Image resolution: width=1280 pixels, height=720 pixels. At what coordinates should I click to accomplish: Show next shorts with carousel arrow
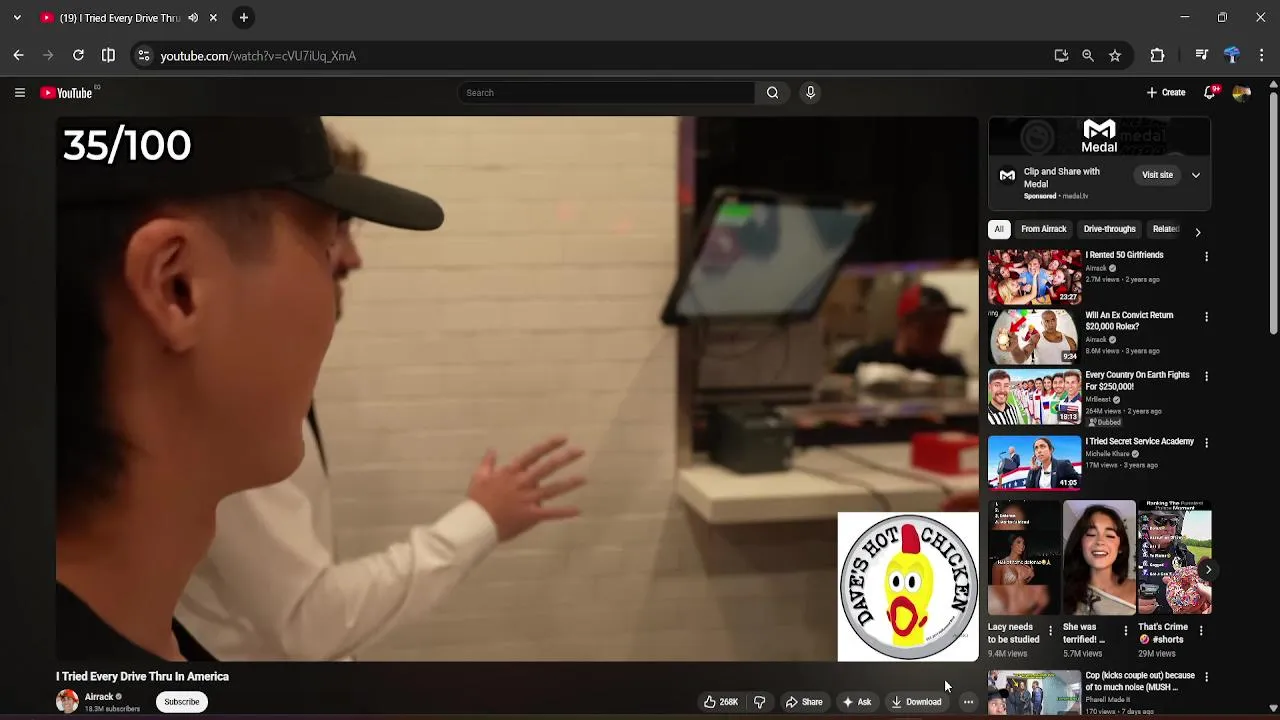click(x=1208, y=569)
